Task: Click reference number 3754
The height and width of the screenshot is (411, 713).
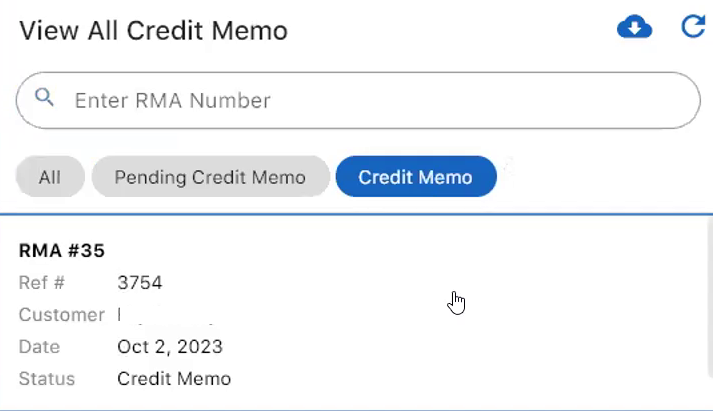Action: click(139, 283)
